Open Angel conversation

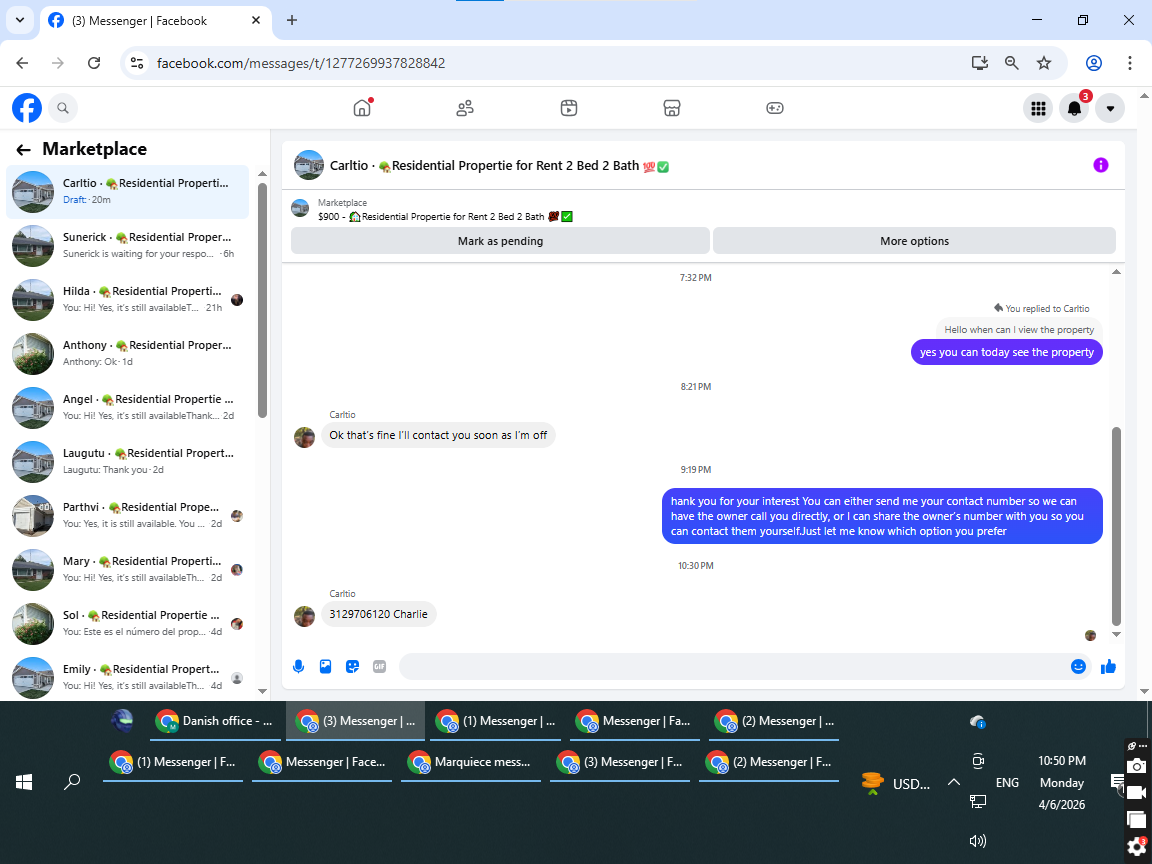tap(128, 408)
